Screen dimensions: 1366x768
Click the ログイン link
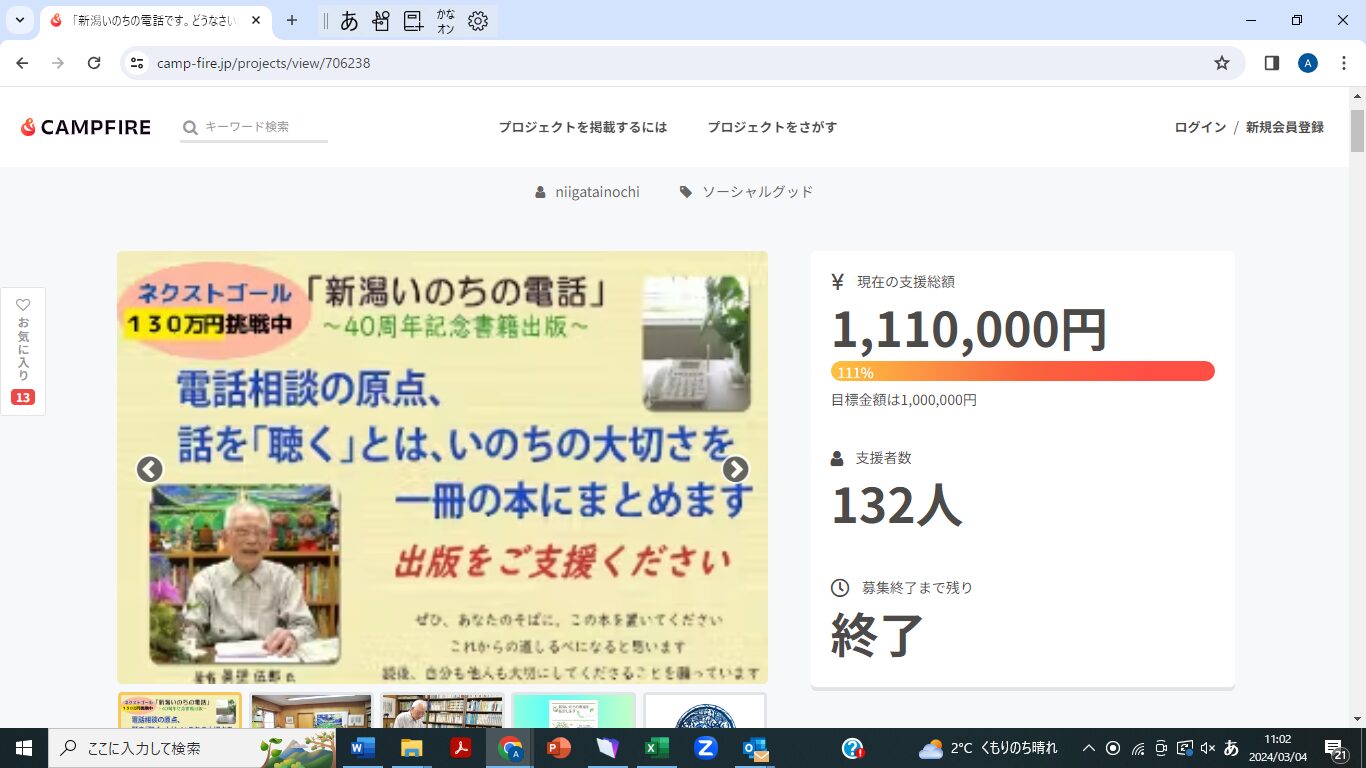click(x=1200, y=127)
